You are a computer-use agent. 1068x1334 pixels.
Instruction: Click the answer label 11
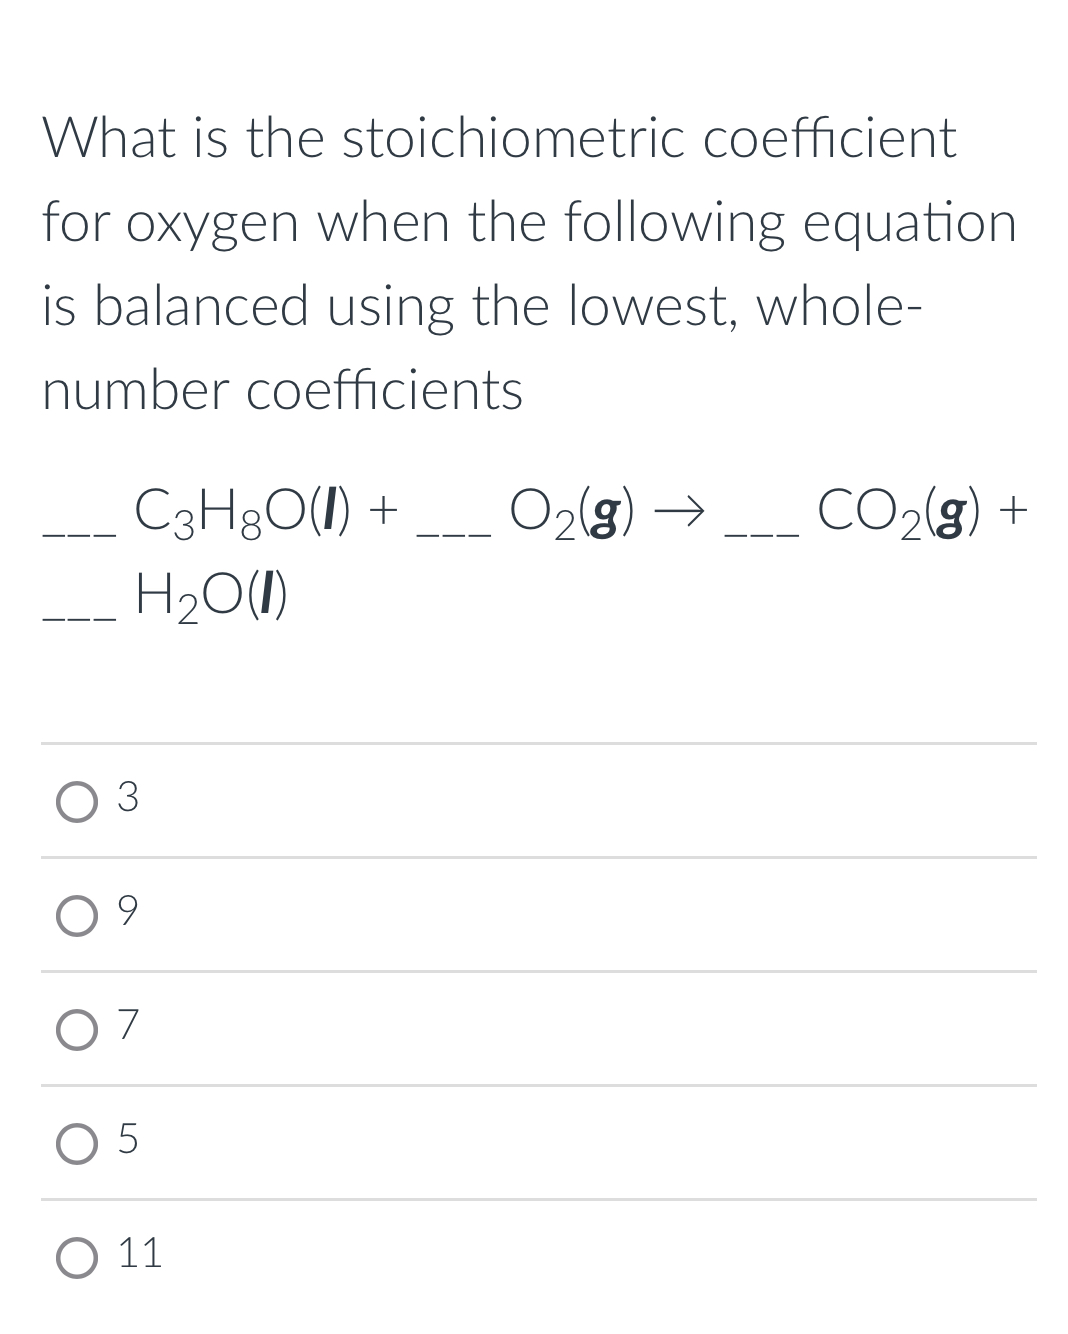(140, 1253)
